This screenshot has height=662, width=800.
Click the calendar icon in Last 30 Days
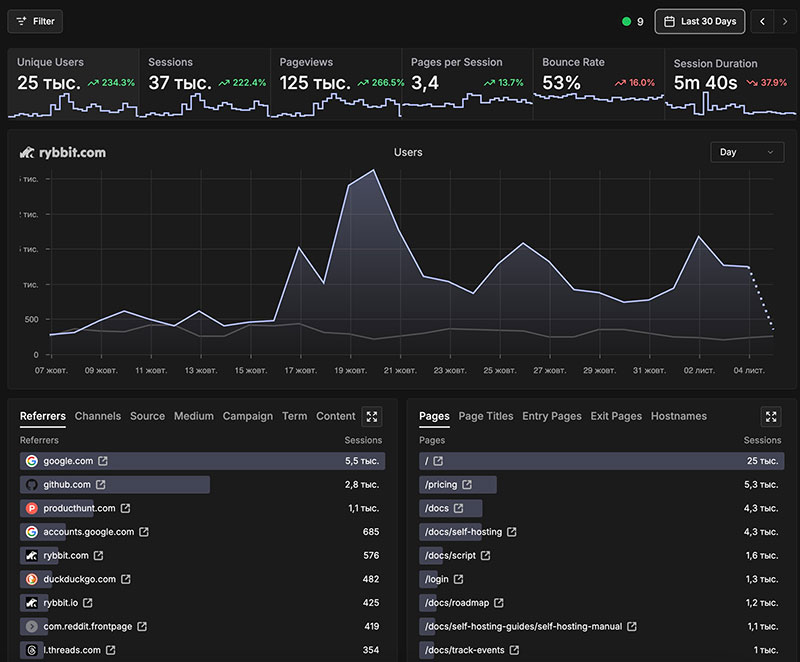coord(669,21)
